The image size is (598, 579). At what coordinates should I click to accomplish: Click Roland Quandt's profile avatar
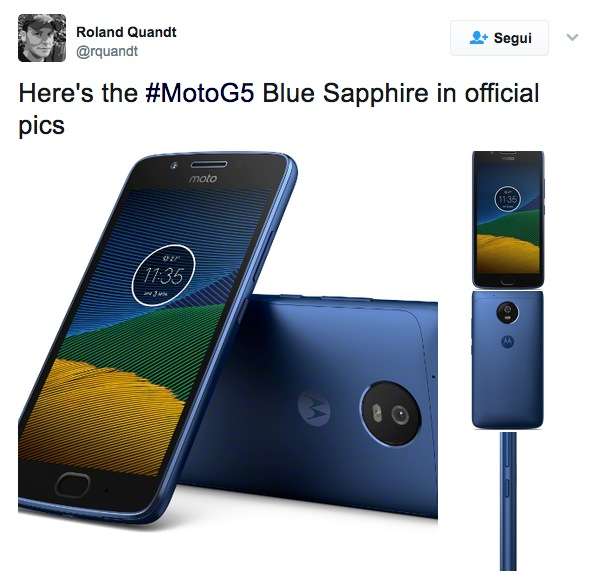click(42, 38)
